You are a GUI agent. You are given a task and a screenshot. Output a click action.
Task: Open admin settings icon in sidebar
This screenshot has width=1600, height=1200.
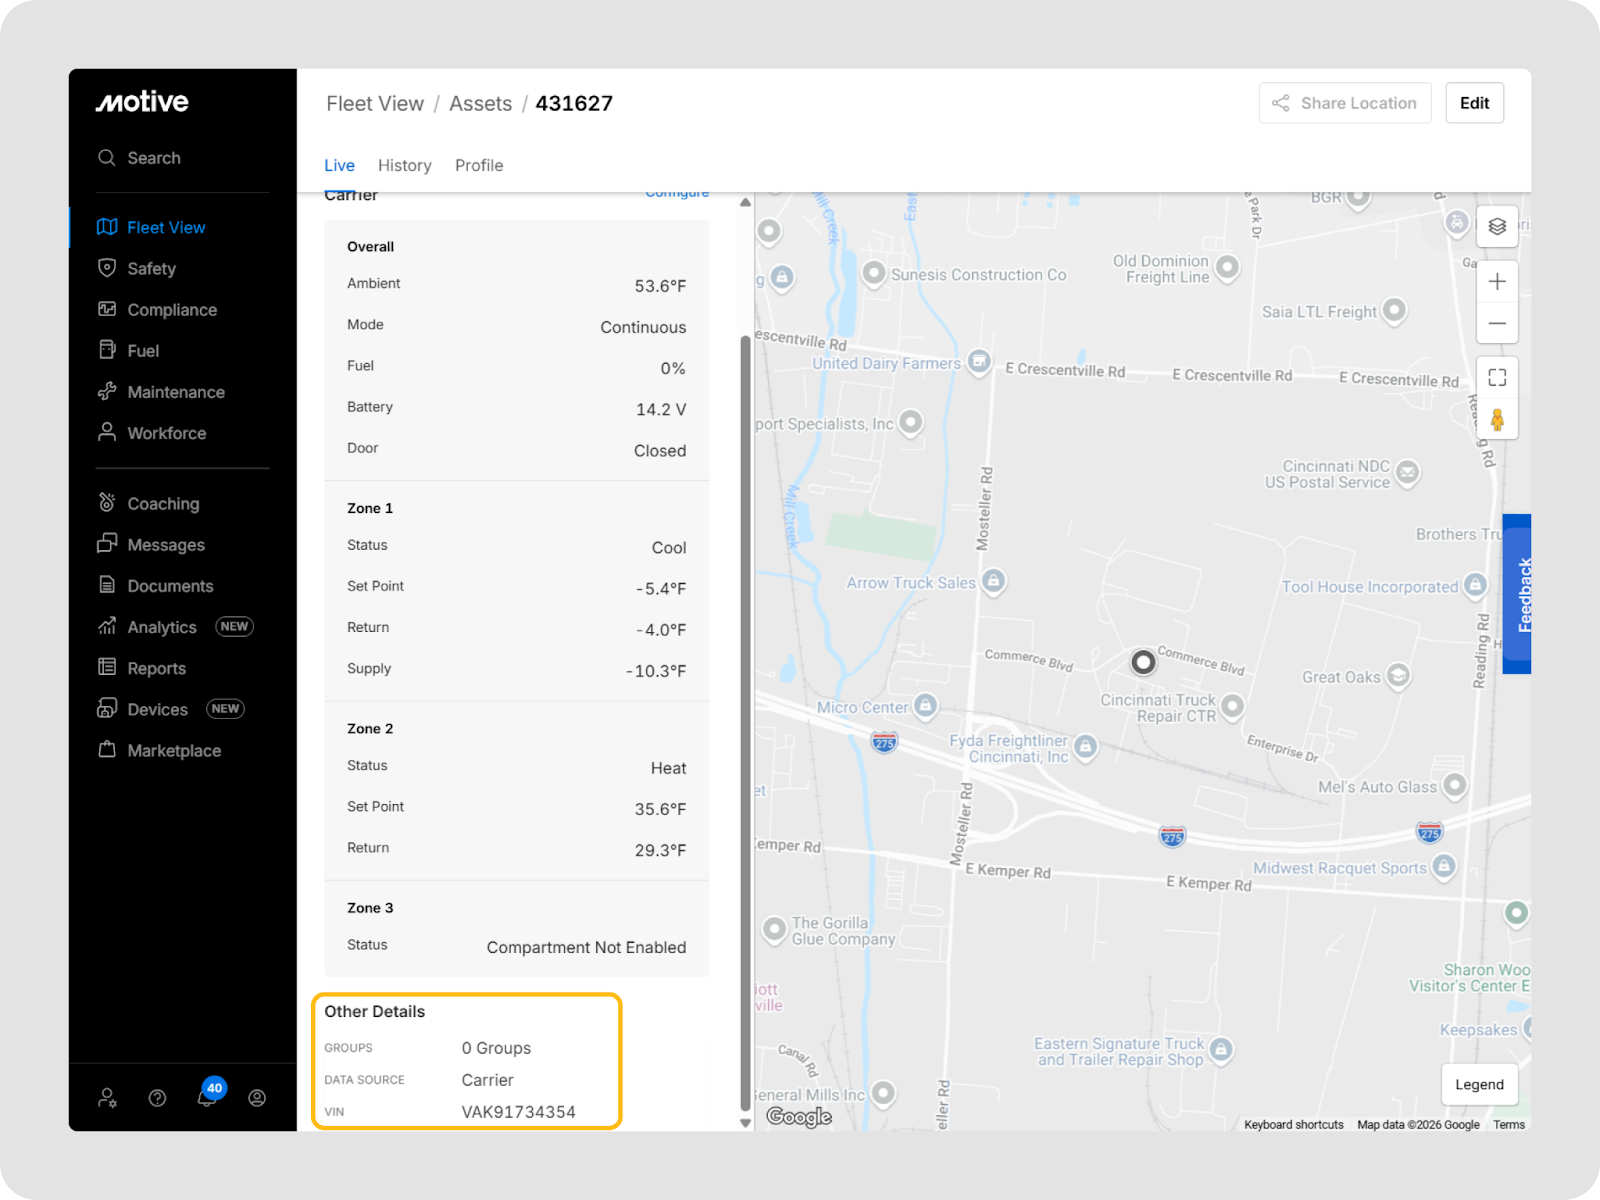click(x=107, y=1098)
